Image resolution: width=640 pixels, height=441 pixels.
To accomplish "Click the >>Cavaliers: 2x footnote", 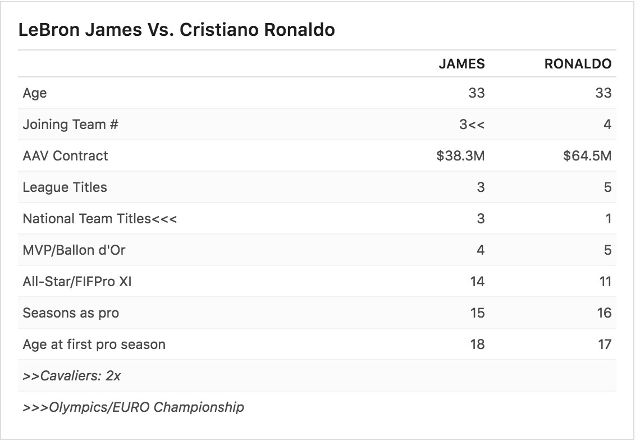I will pos(71,376).
